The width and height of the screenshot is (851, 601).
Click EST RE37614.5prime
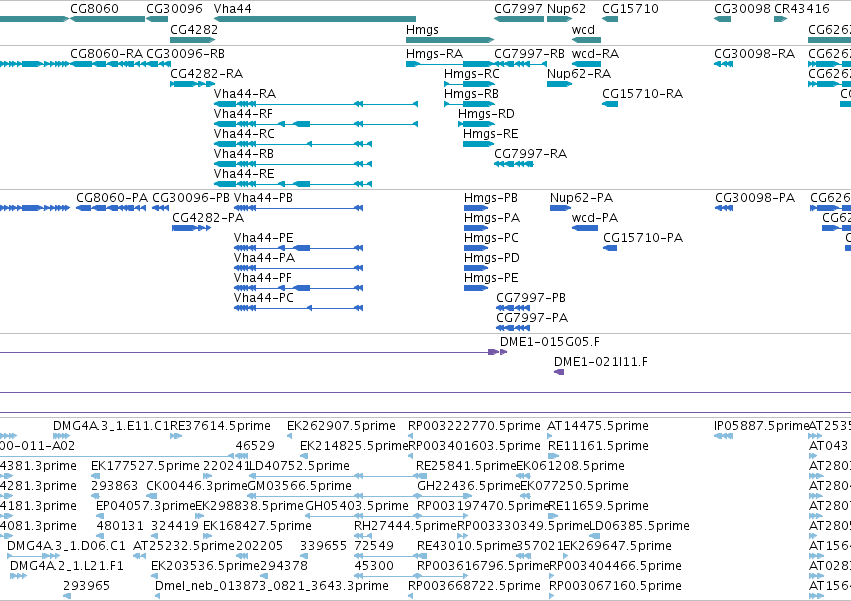tap(220, 426)
